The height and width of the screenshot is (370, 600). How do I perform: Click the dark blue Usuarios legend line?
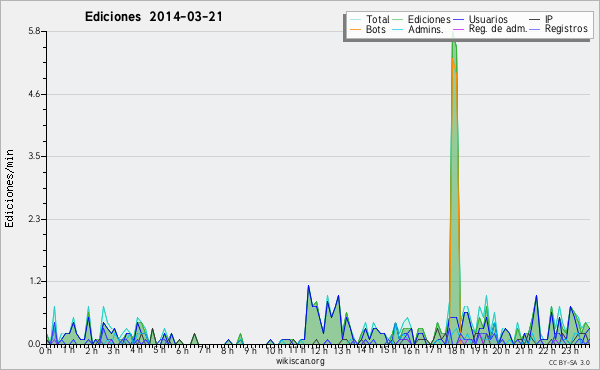coord(458,20)
